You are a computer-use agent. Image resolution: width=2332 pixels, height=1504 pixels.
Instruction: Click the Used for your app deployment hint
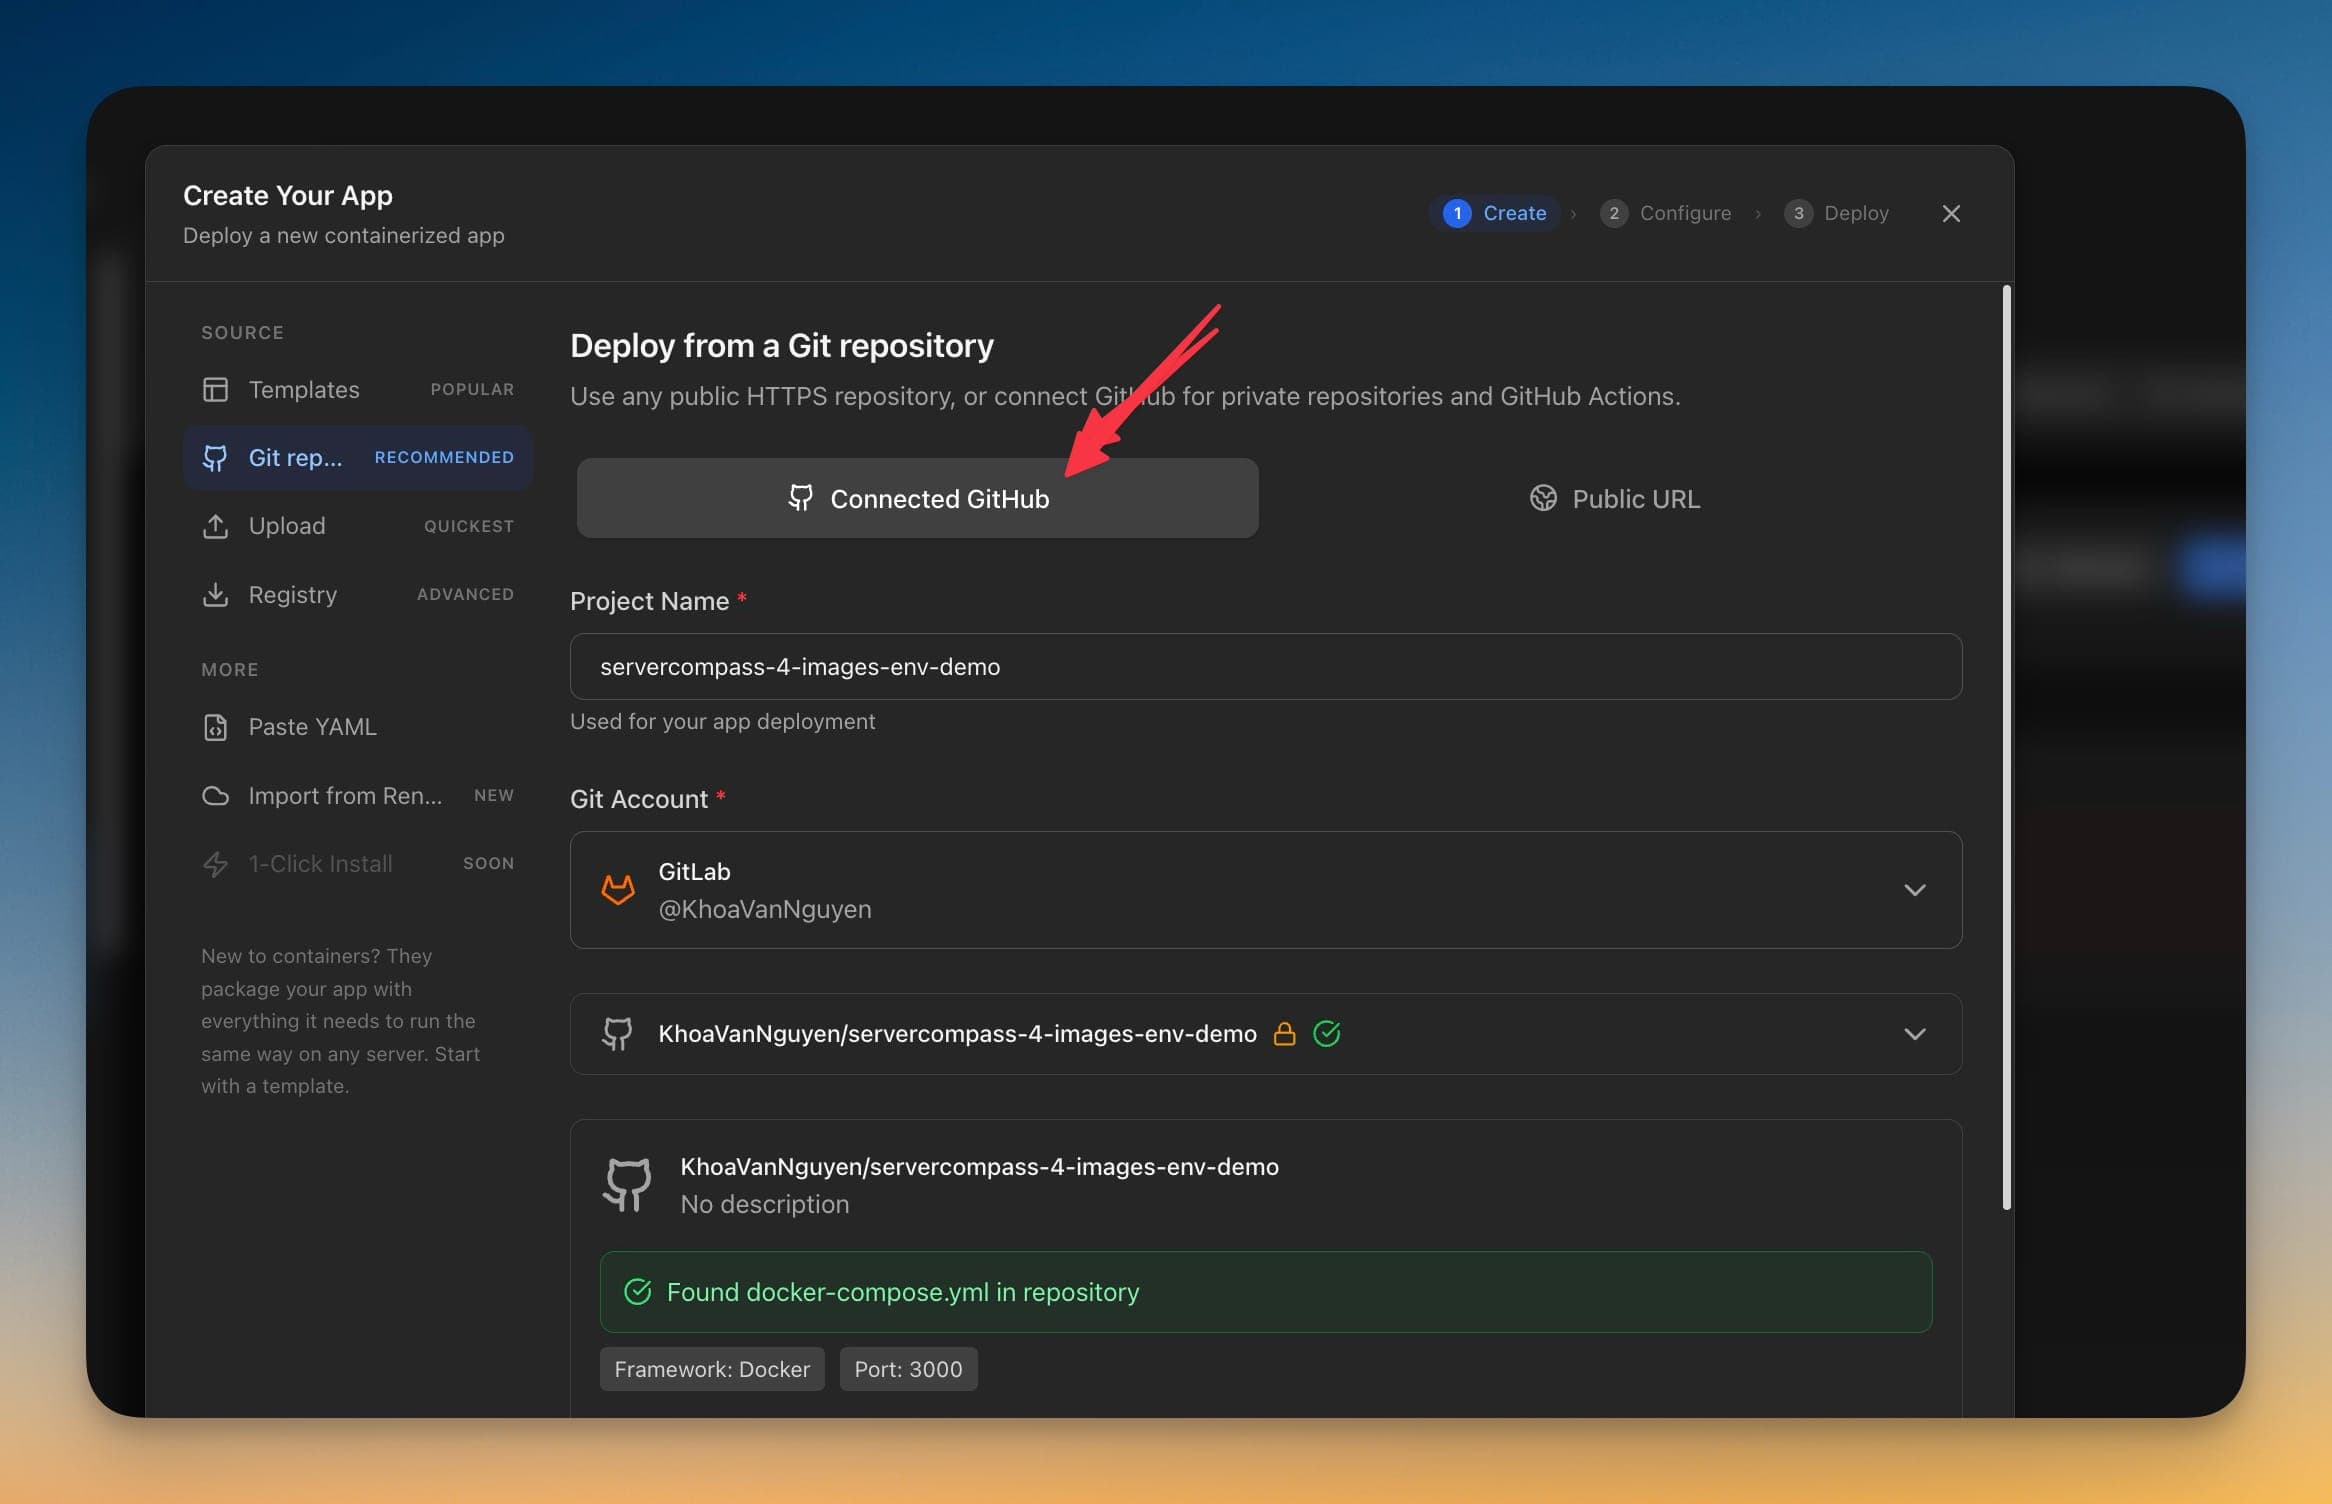click(722, 721)
